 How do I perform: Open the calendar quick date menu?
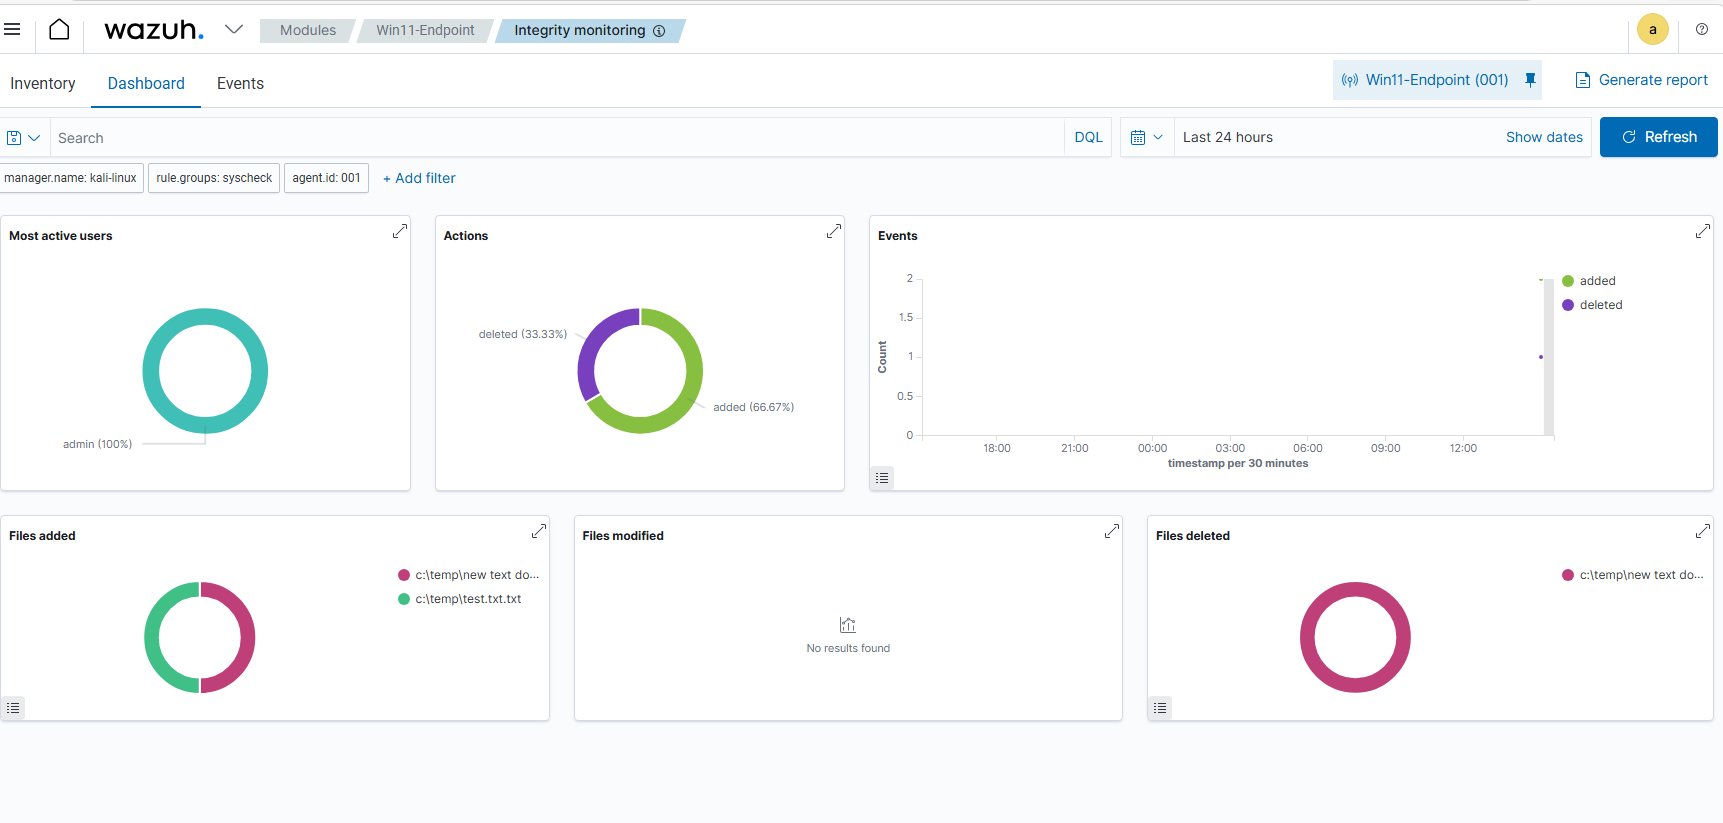coord(1146,138)
